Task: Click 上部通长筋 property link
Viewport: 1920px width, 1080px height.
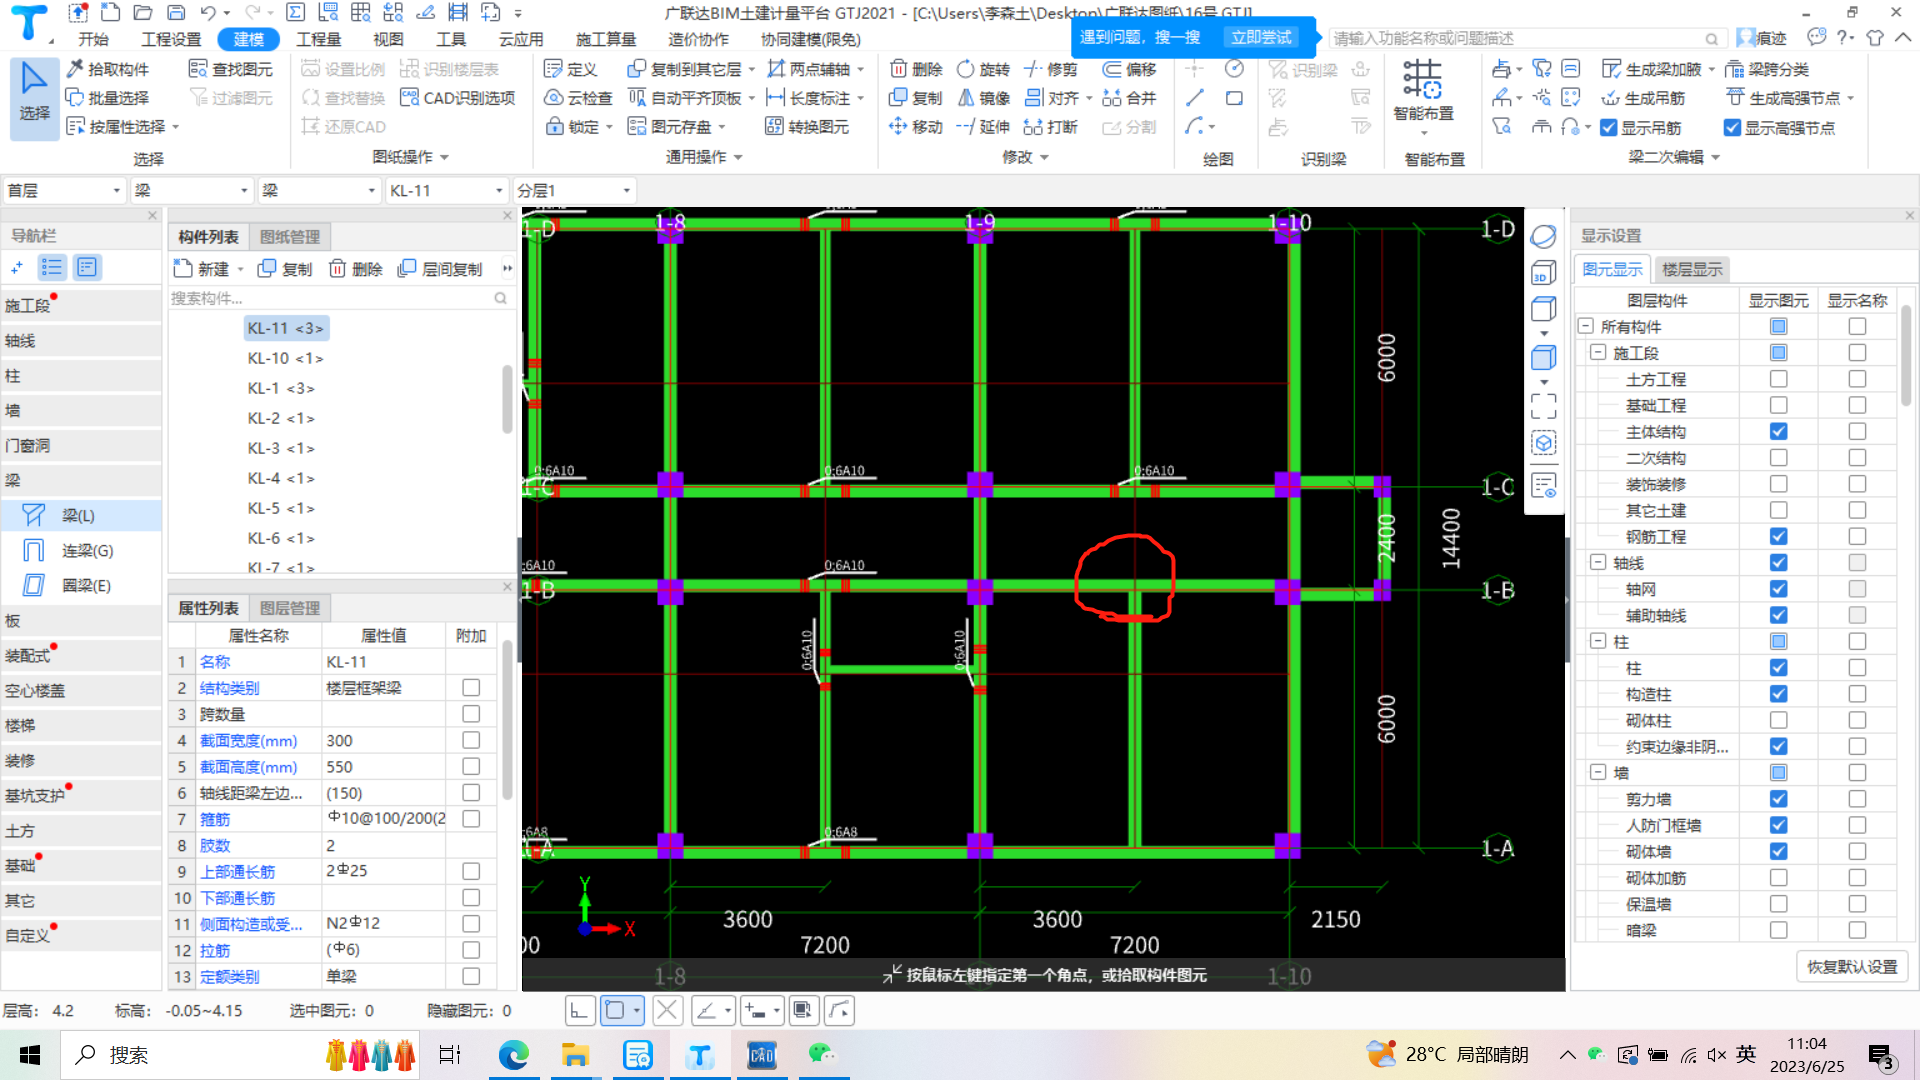Action: point(237,872)
